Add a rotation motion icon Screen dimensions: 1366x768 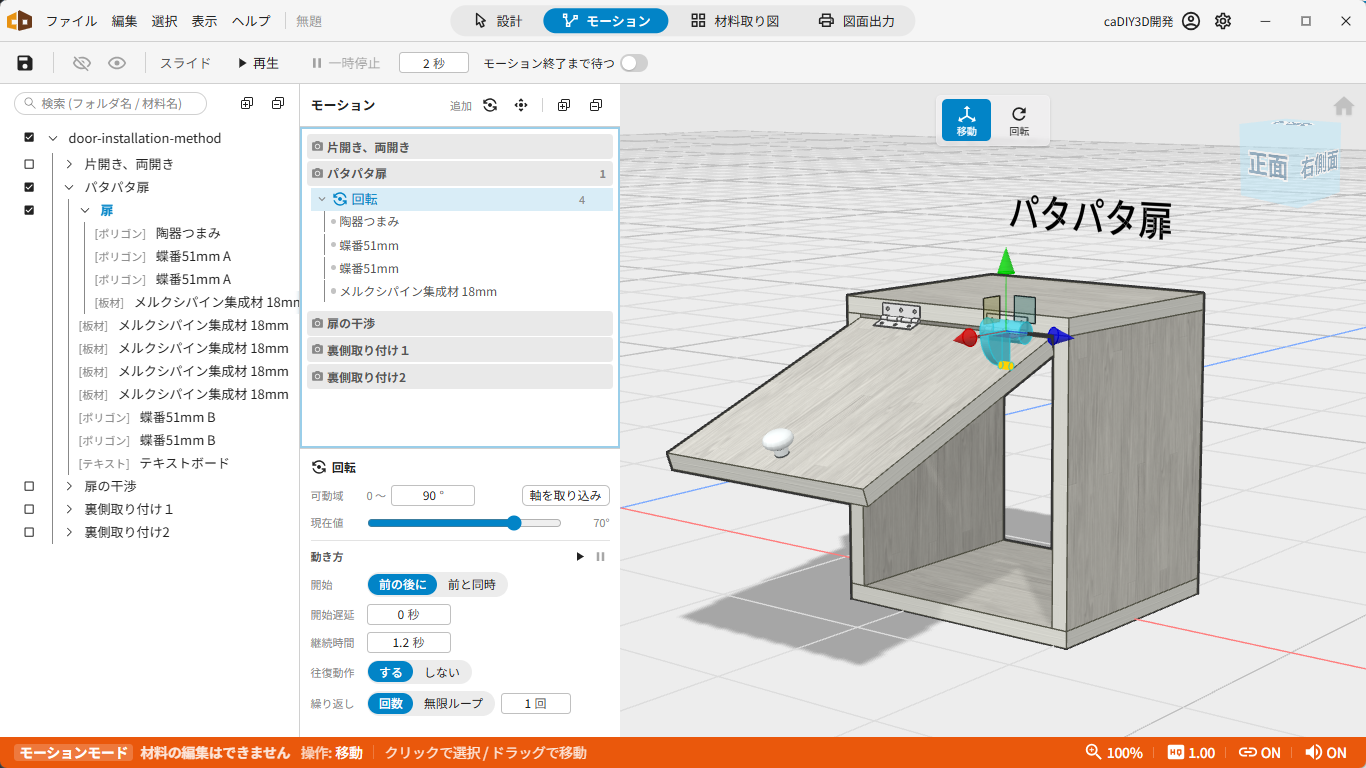coord(490,105)
